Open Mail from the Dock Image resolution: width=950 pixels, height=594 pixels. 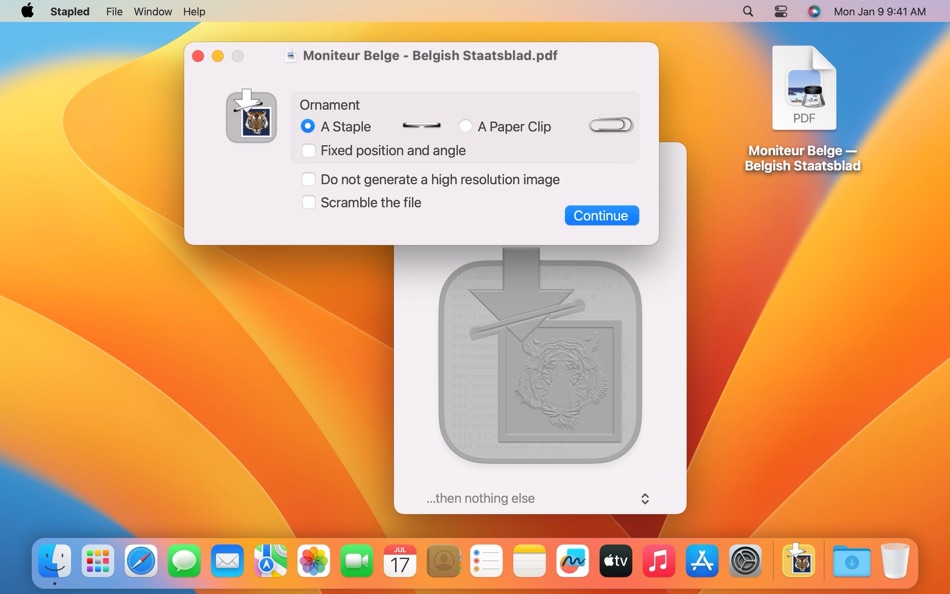(x=227, y=561)
